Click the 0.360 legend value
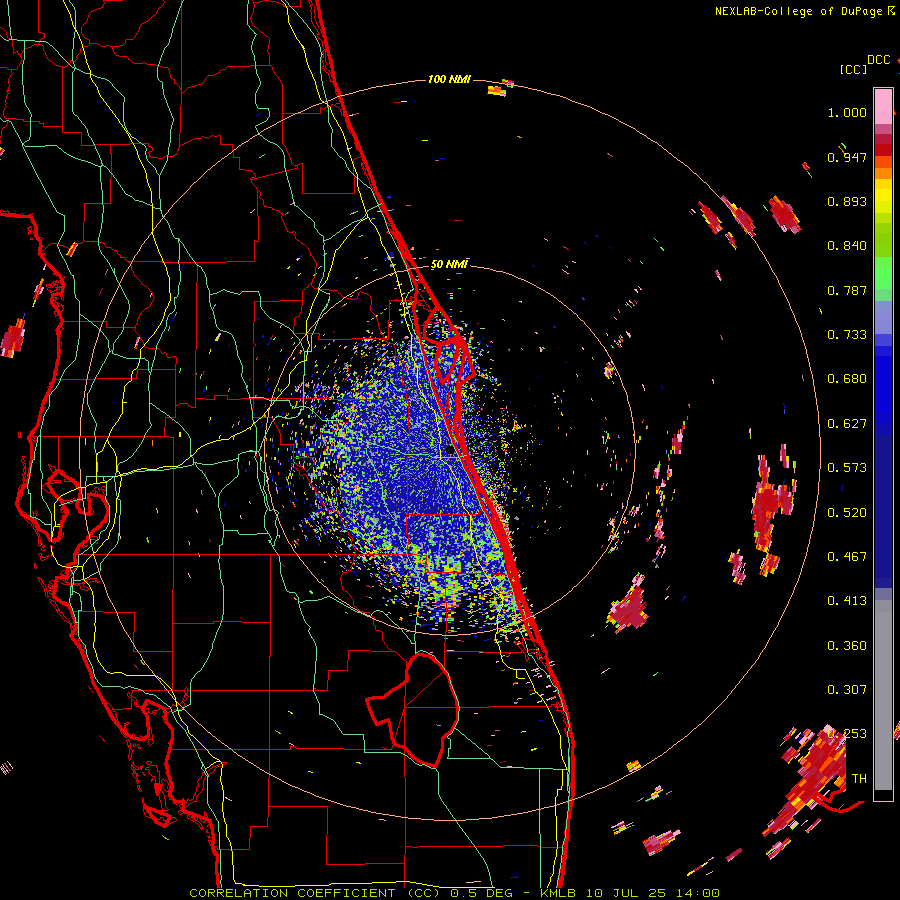This screenshot has height=900, width=900. [x=847, y=646]
